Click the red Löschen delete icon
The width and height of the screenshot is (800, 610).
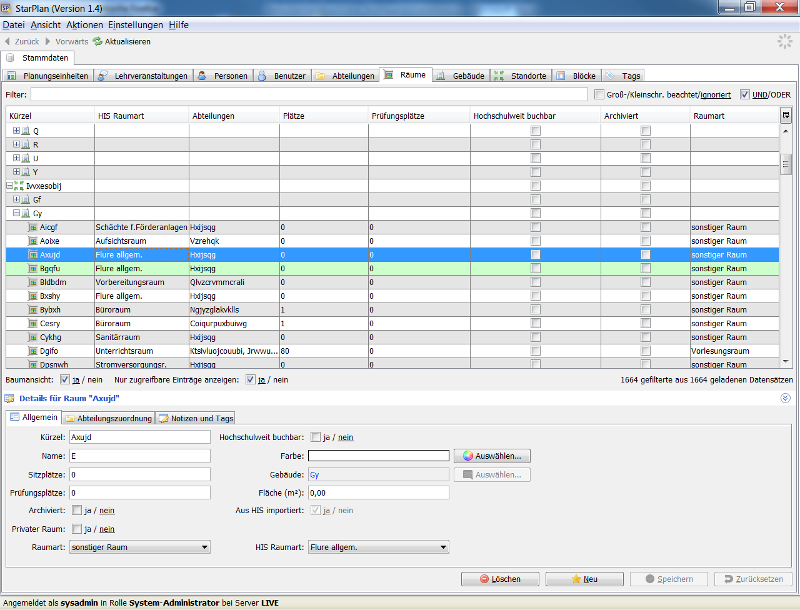(484, 579)
